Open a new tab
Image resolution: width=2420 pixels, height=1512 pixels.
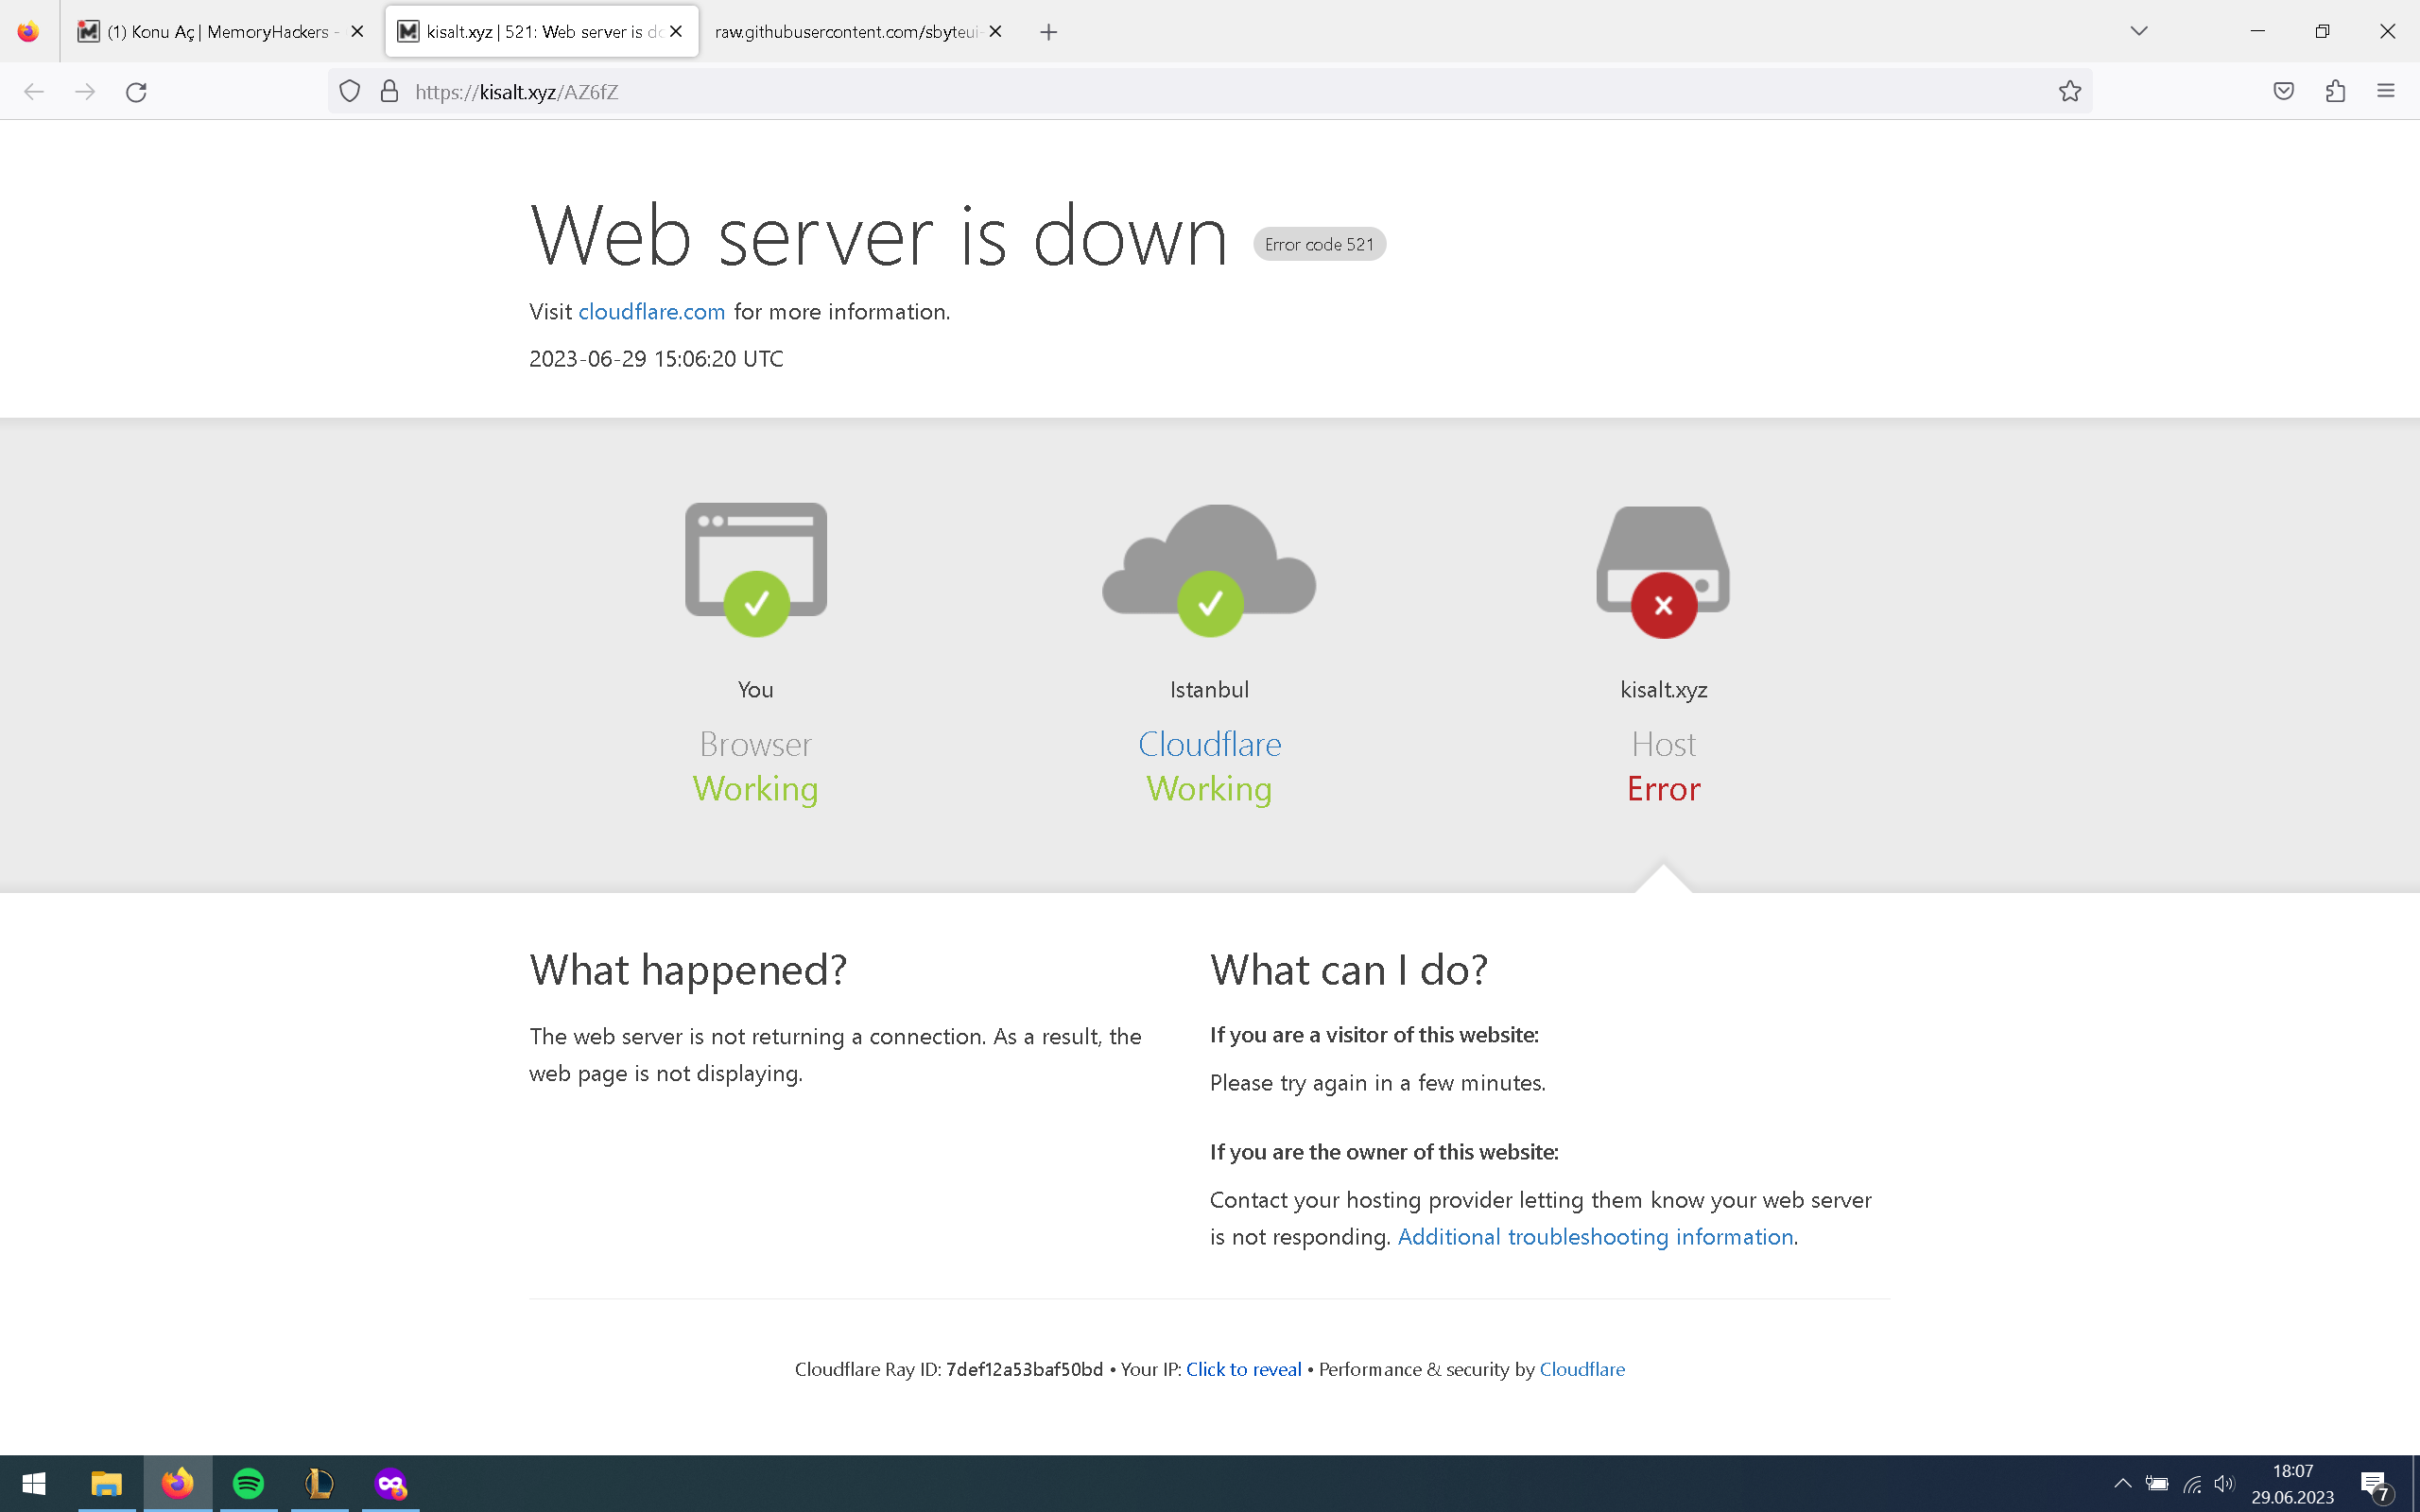(x=1048, y=32)
